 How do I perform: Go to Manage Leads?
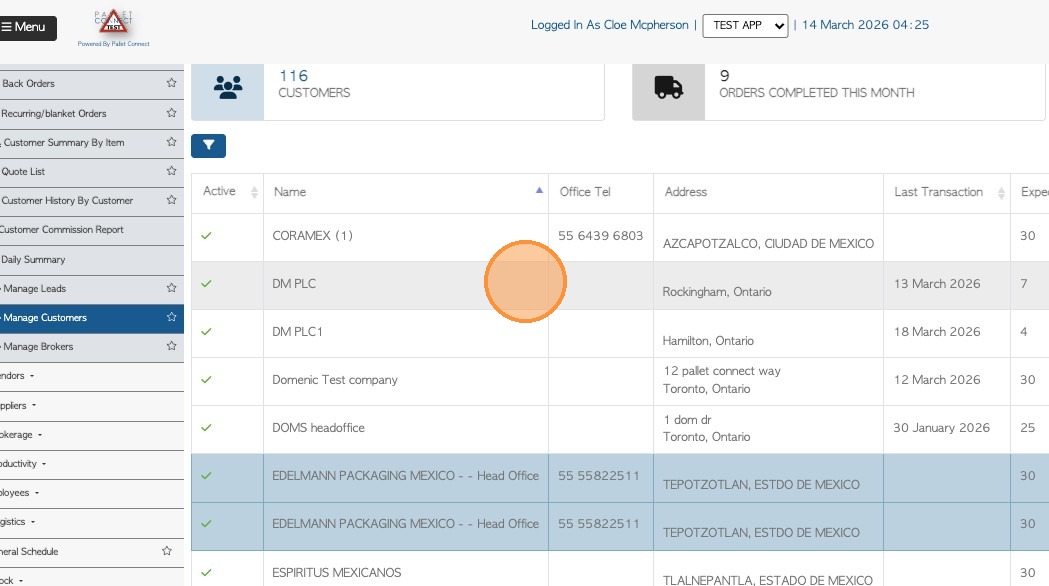(34, 288)
